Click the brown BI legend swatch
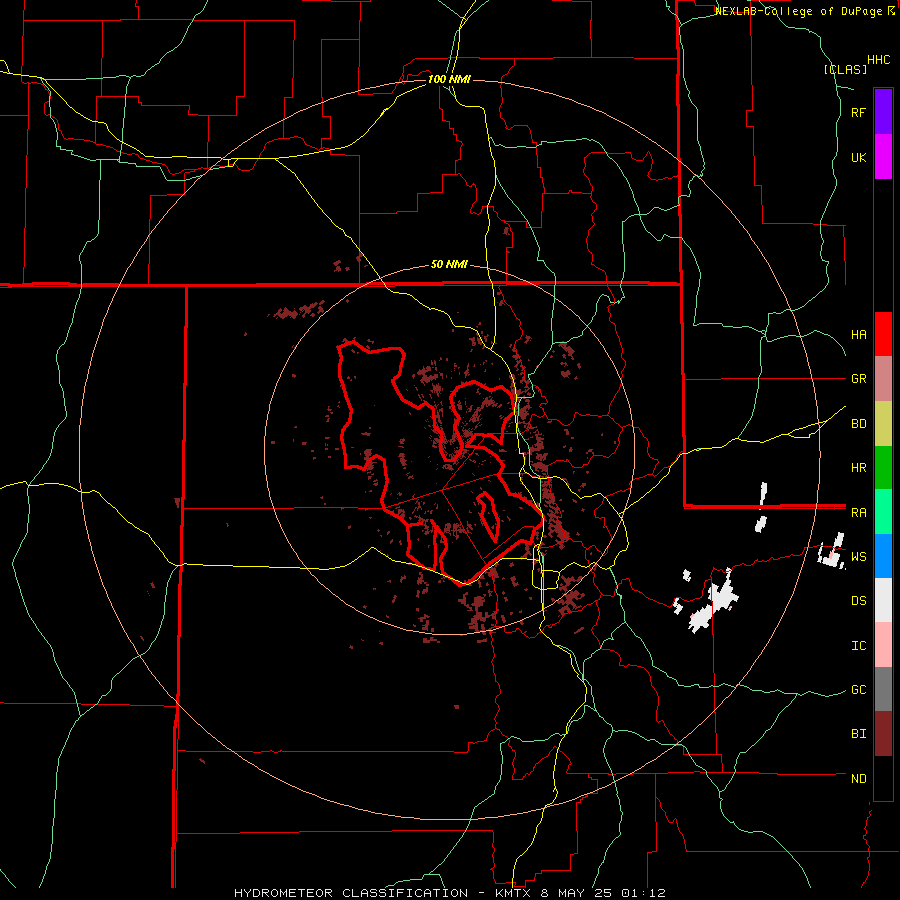900x900 pixels. [x=883, y=734]
